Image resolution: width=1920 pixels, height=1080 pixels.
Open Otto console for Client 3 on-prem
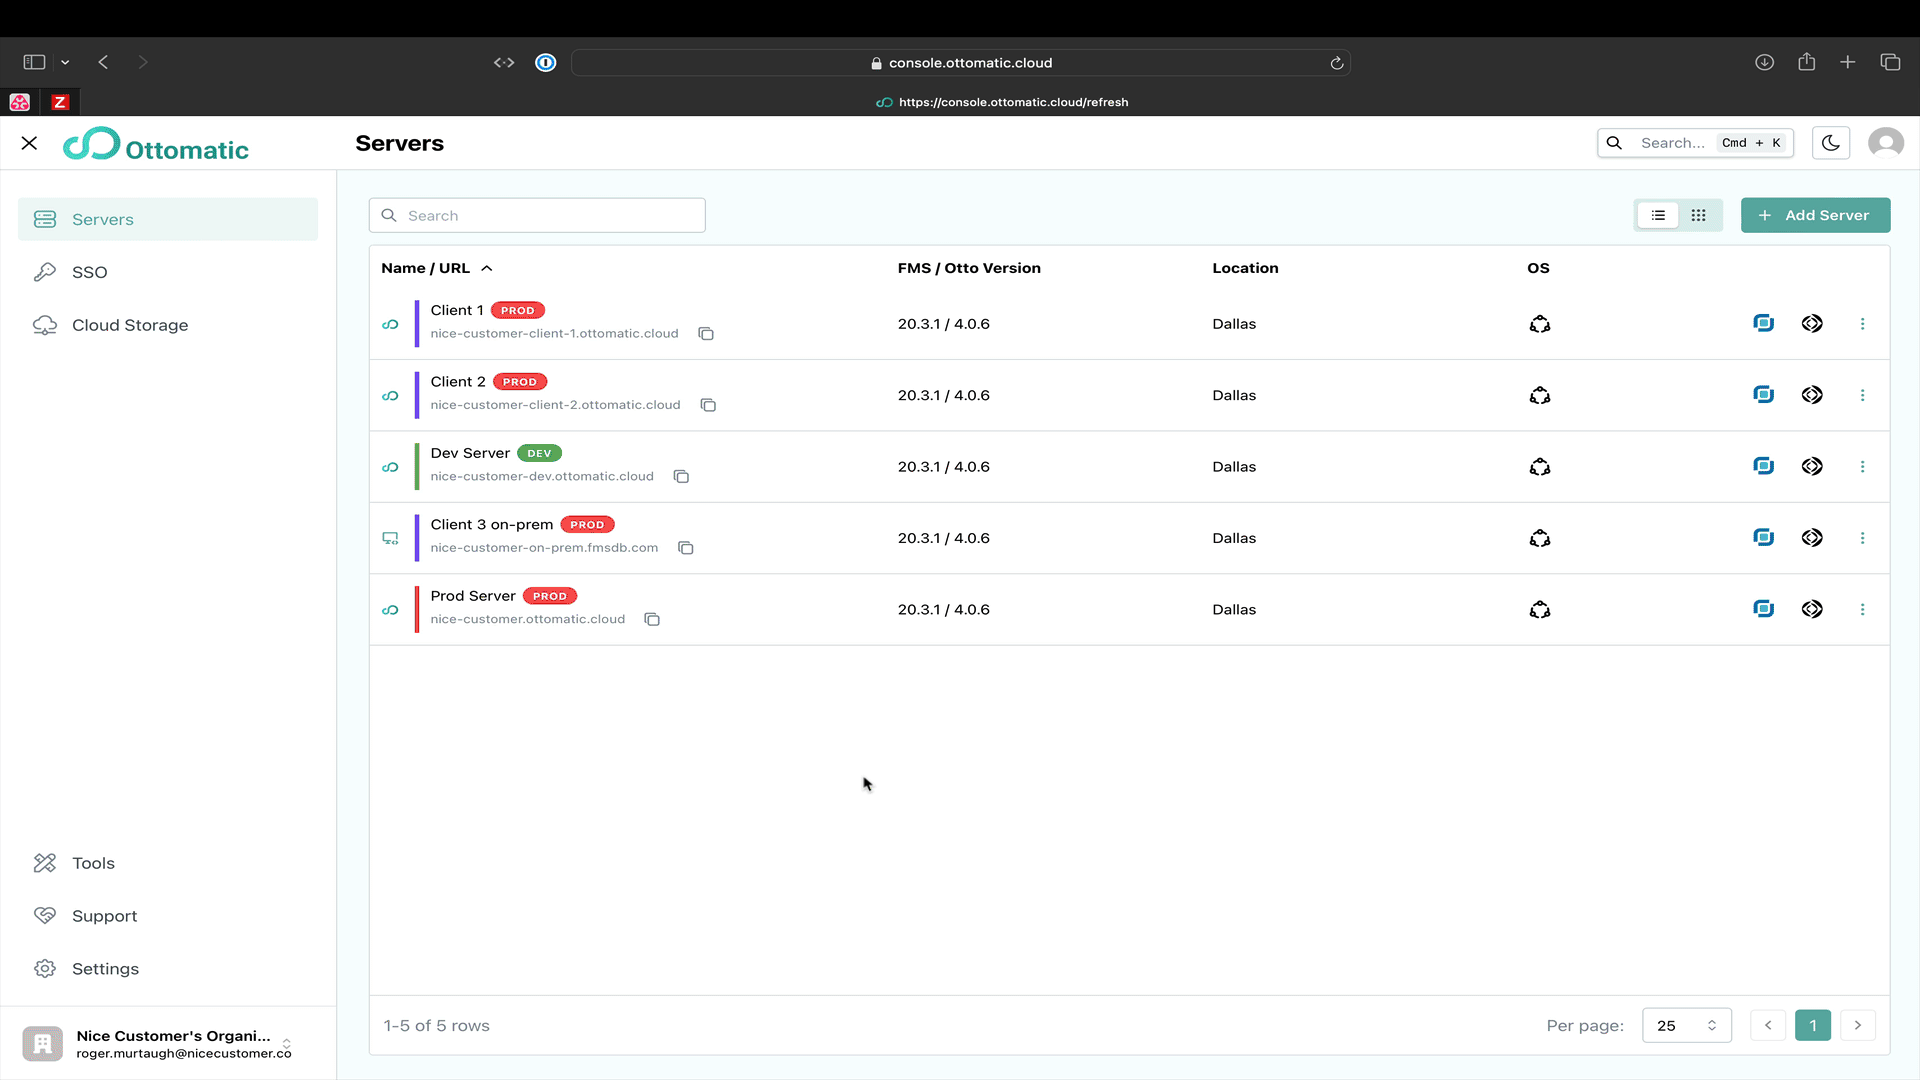click(1812, 538)
